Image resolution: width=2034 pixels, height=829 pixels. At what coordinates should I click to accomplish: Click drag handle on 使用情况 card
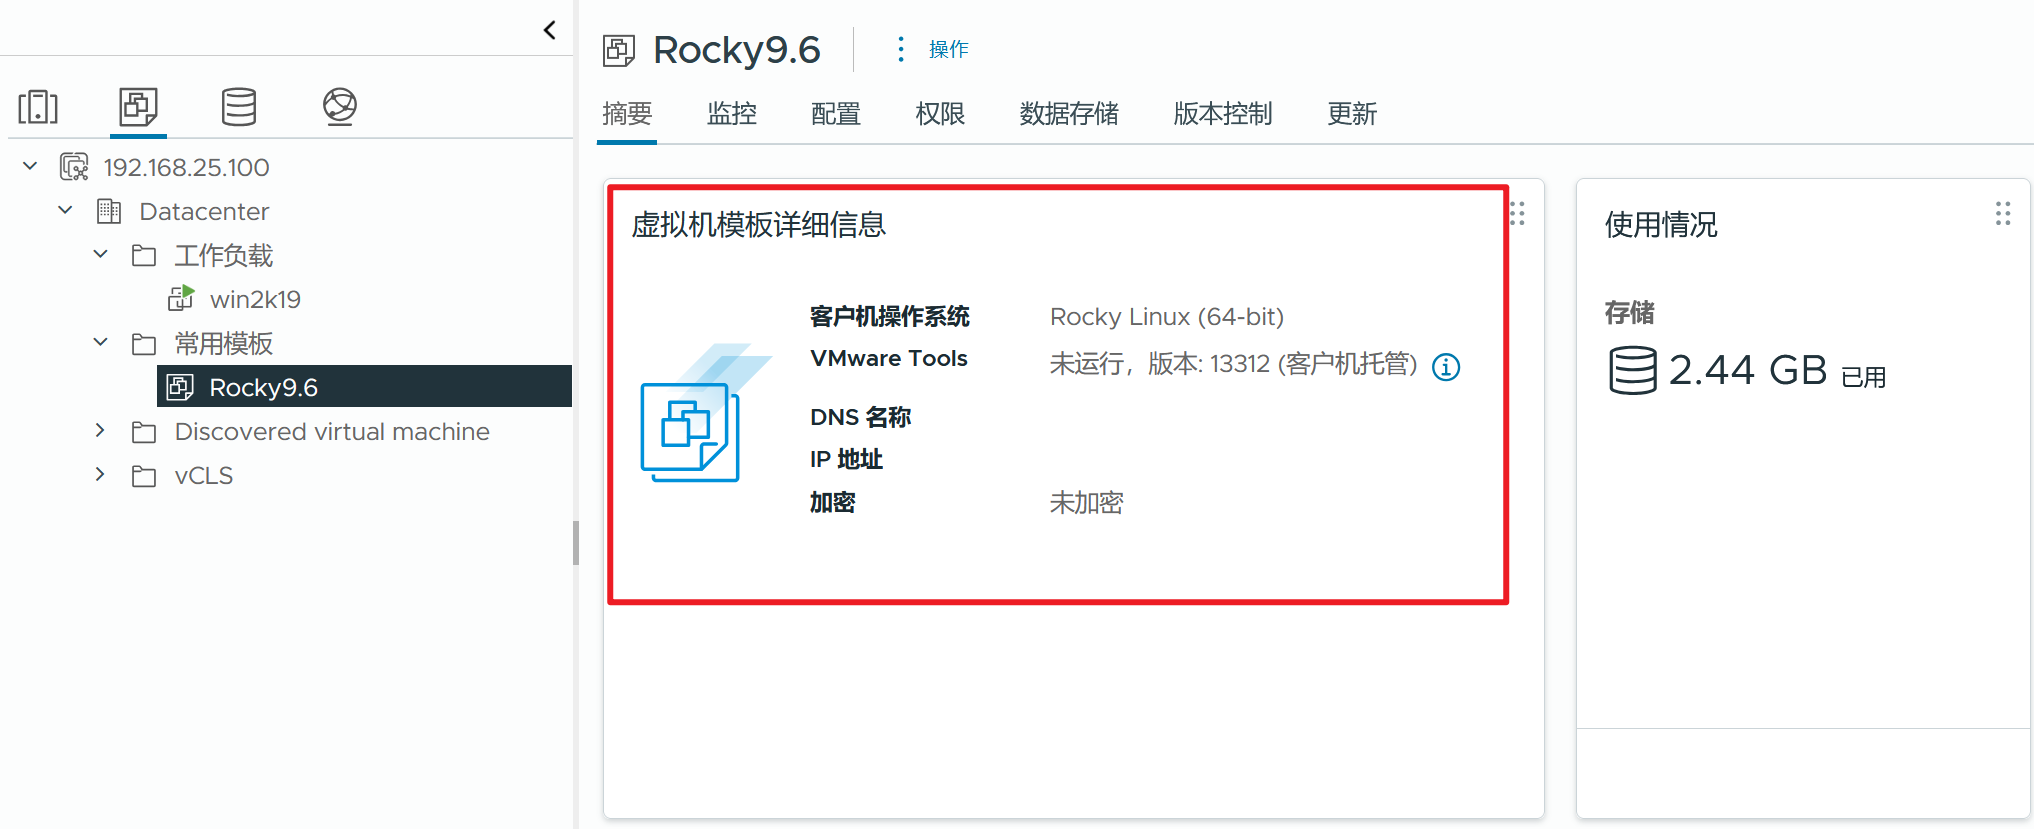click(2003, 213)
